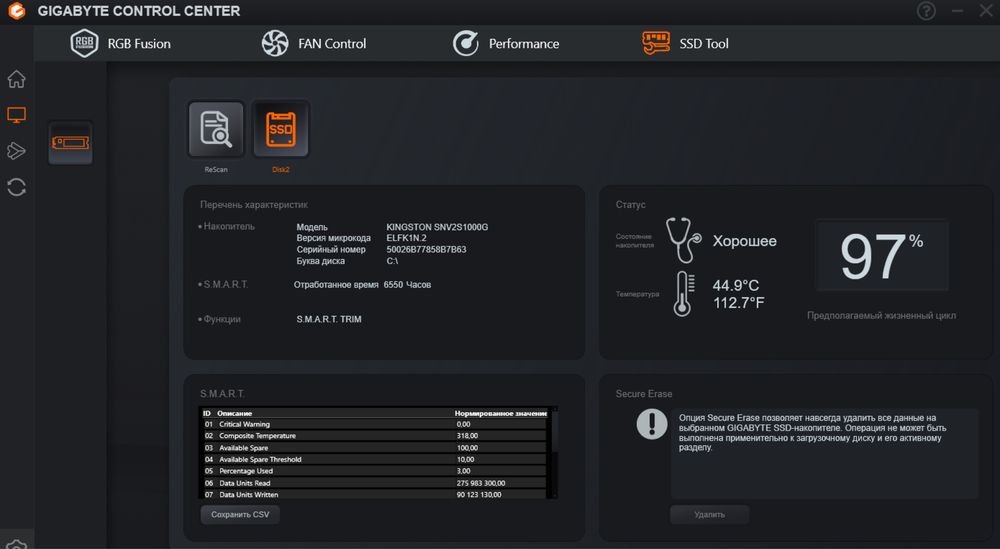1000x549 pixels.
Task: Click the 97% life cycle indicator
Action: 882,256
